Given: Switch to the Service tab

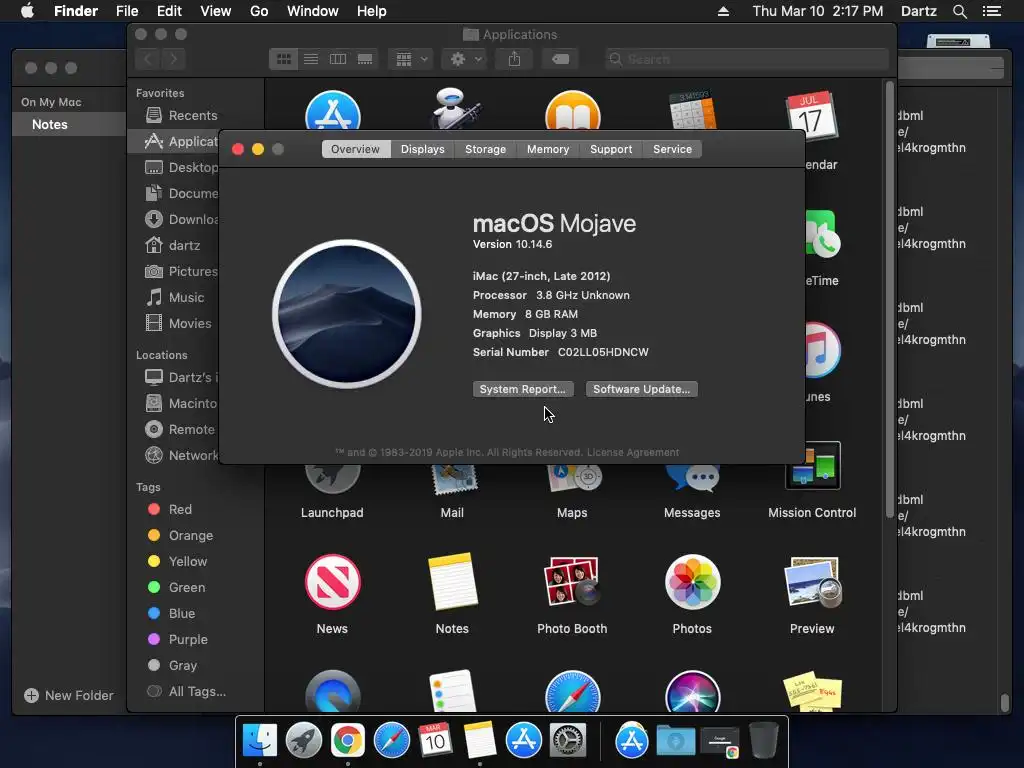Looking at the screenshot, I should click(x=672, y=149).
